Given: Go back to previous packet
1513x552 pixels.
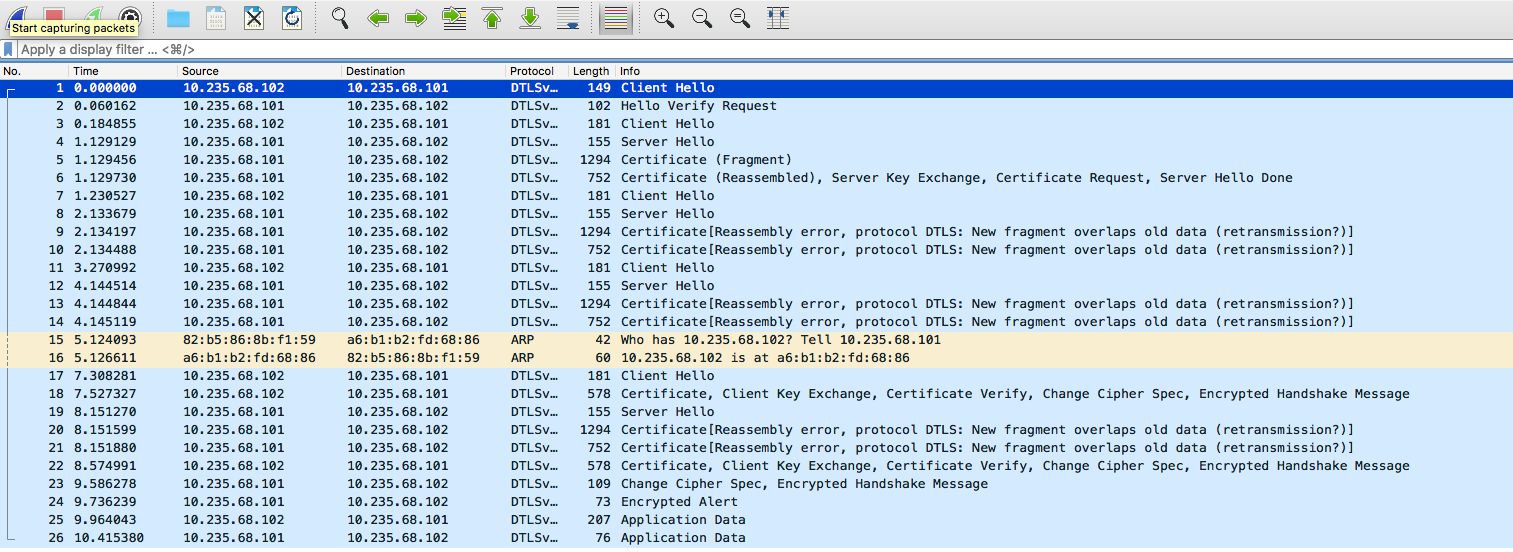Looking at the screenshot, I should 378,17.
